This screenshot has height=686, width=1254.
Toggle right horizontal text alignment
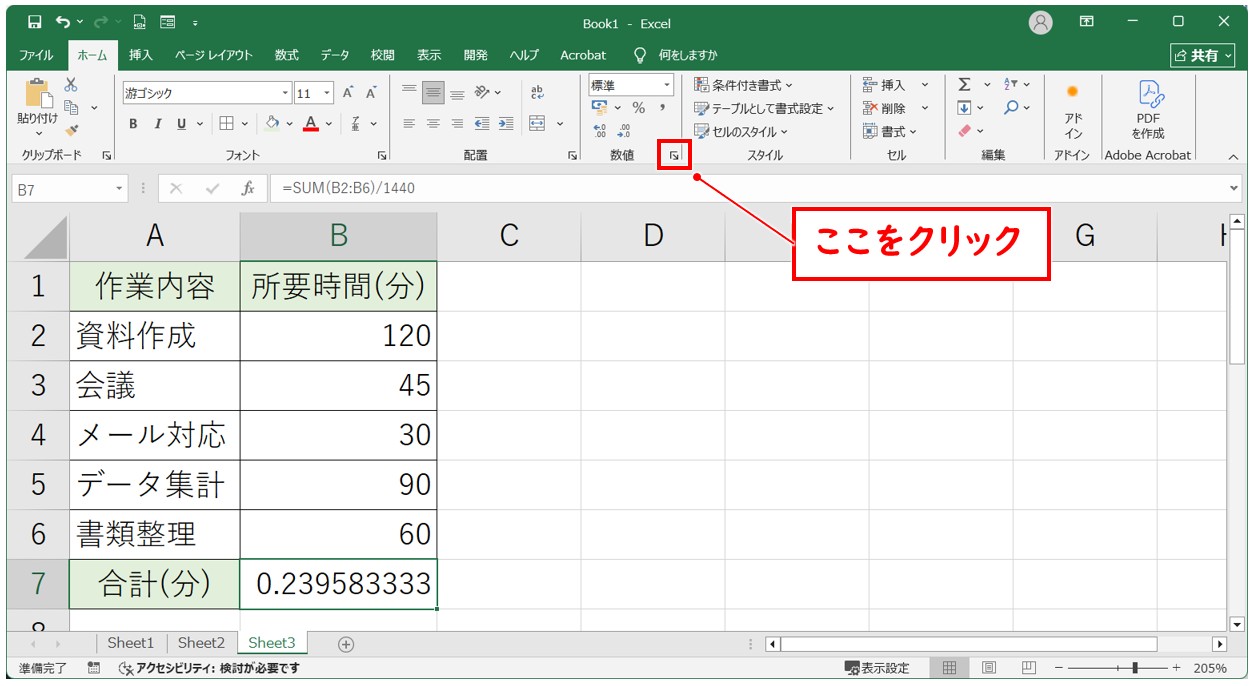tap(457, 124)
